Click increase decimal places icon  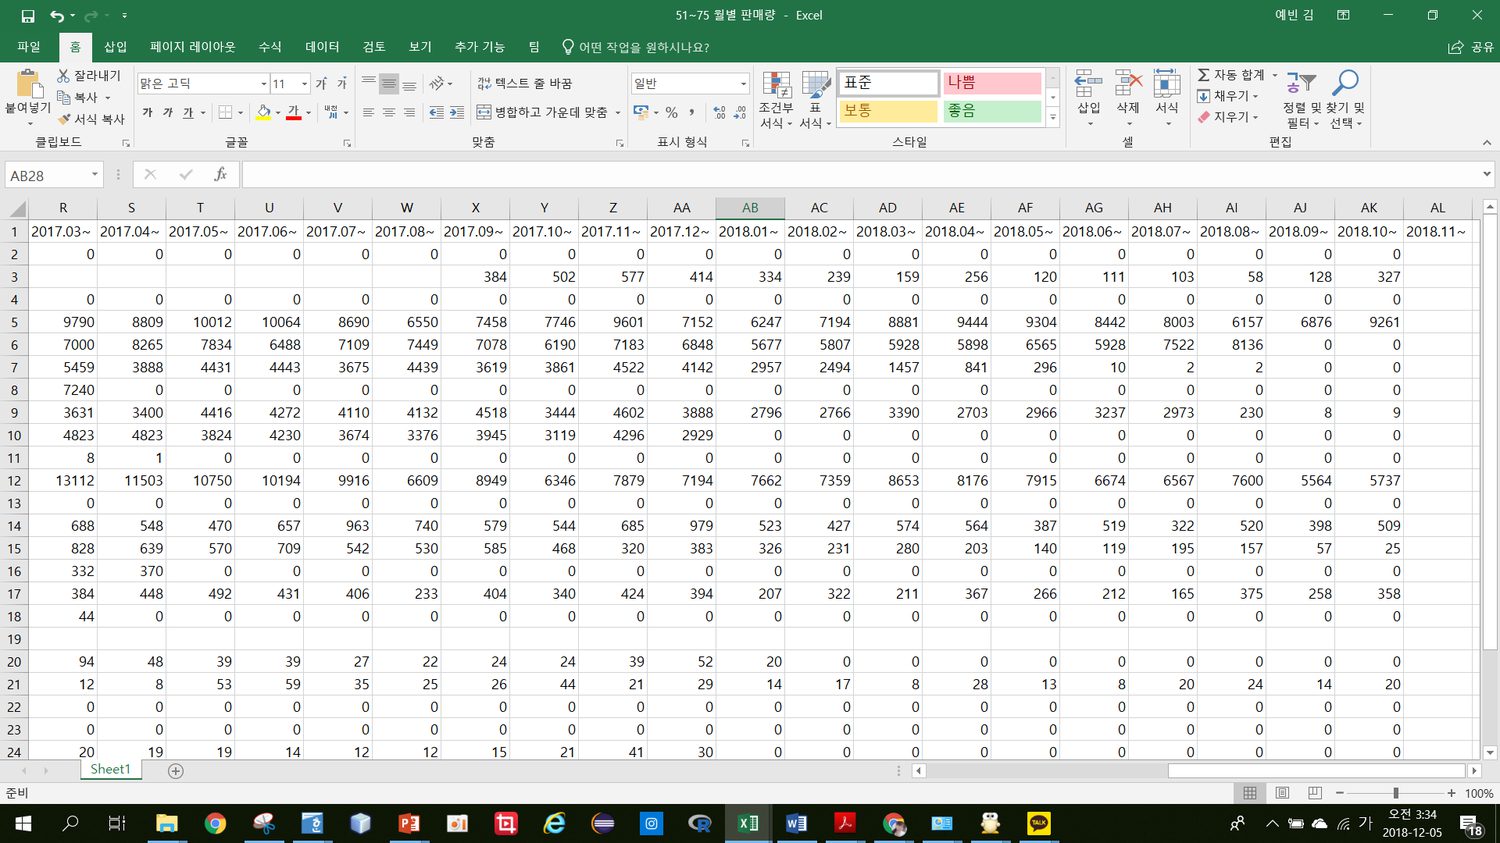click(718, 112)
